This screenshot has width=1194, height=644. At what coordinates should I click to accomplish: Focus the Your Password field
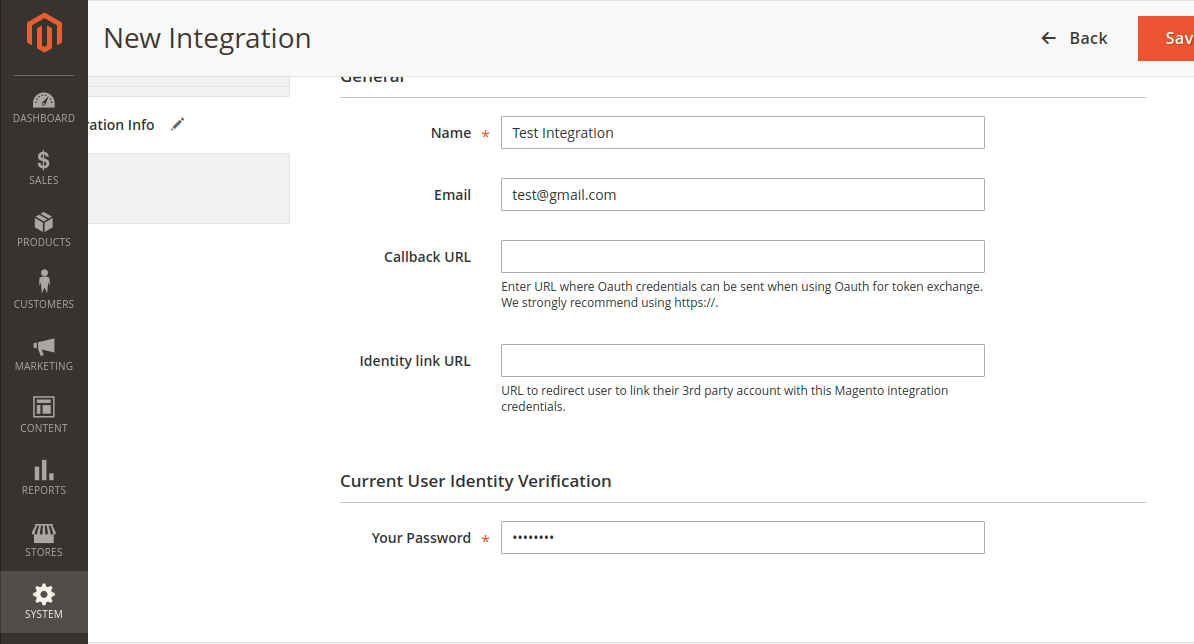pos(742,537)
